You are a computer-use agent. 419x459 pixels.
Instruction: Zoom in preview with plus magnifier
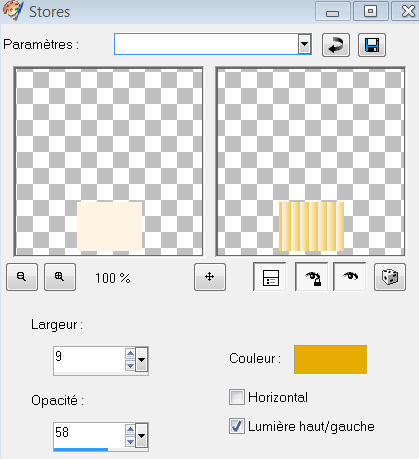(60, 277)
